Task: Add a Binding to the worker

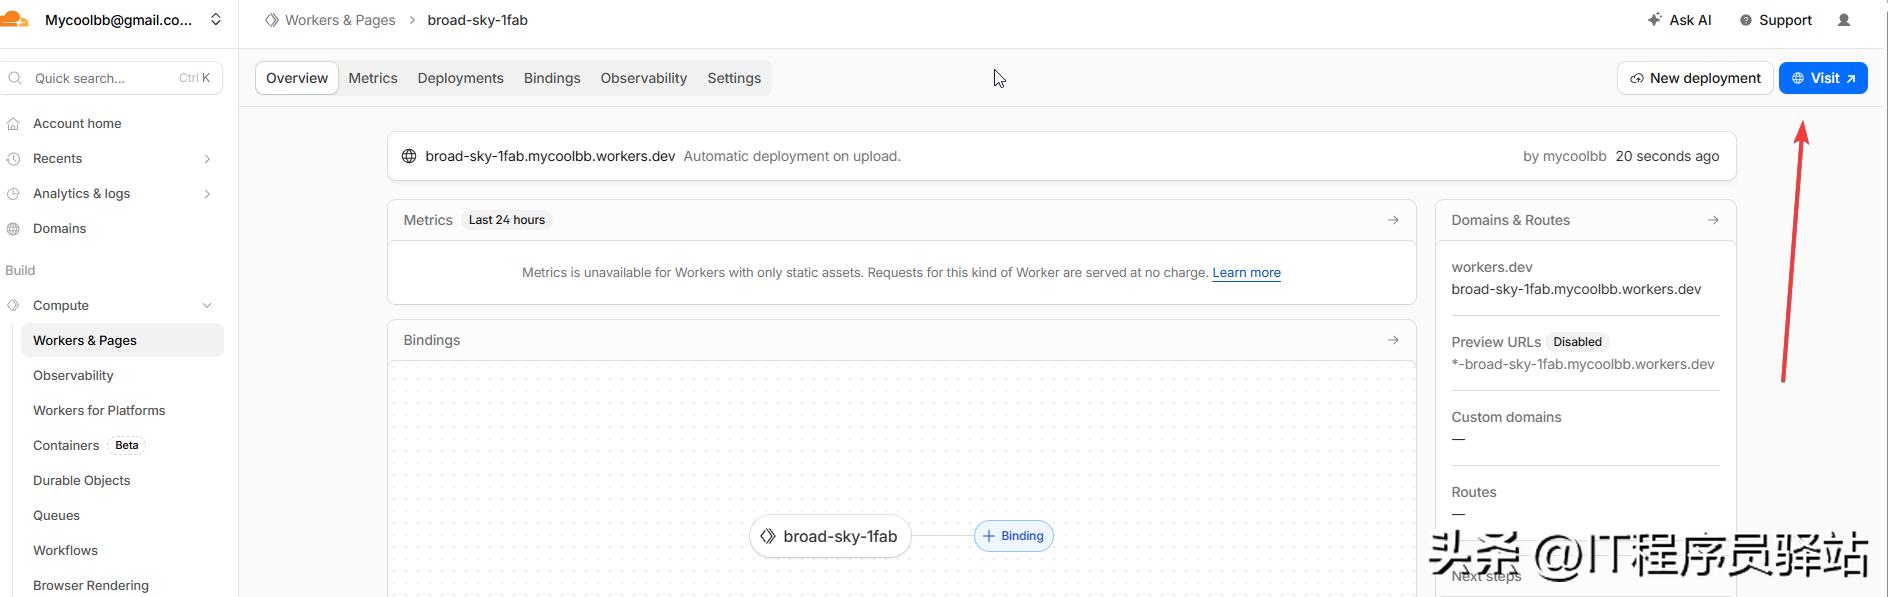Action: [x=1013, y=536]
